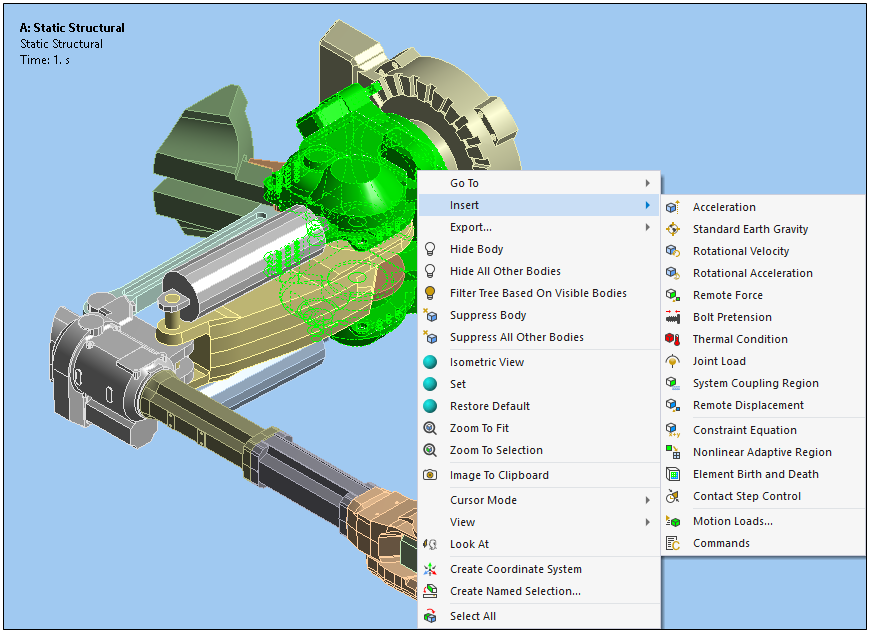Click the Thermal Condition icon
Screen dimensions: 870x633
click(673, 339)
